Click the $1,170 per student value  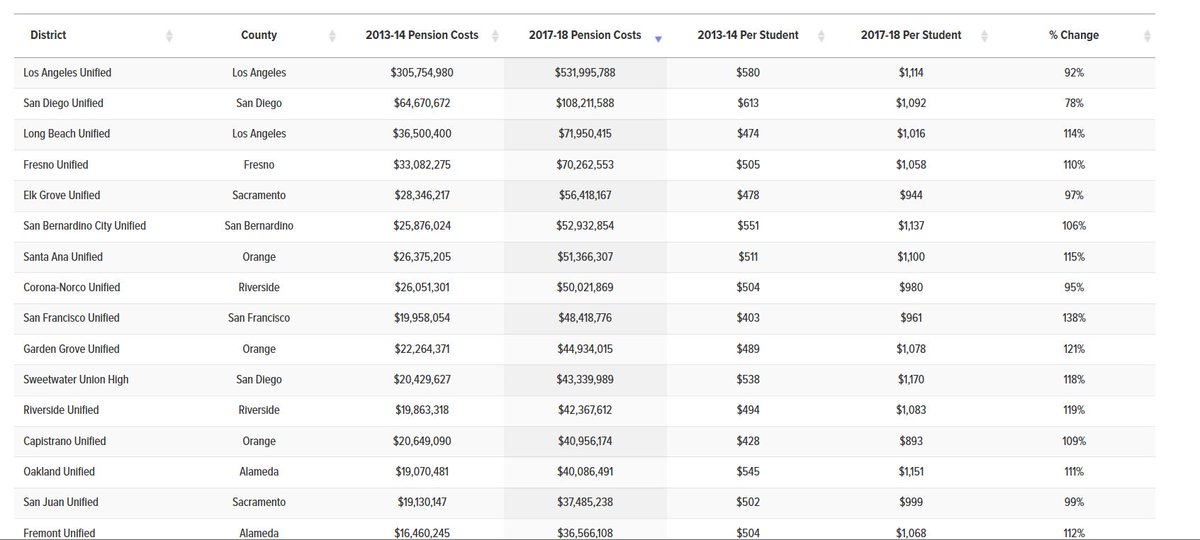[x=911, y=380]
